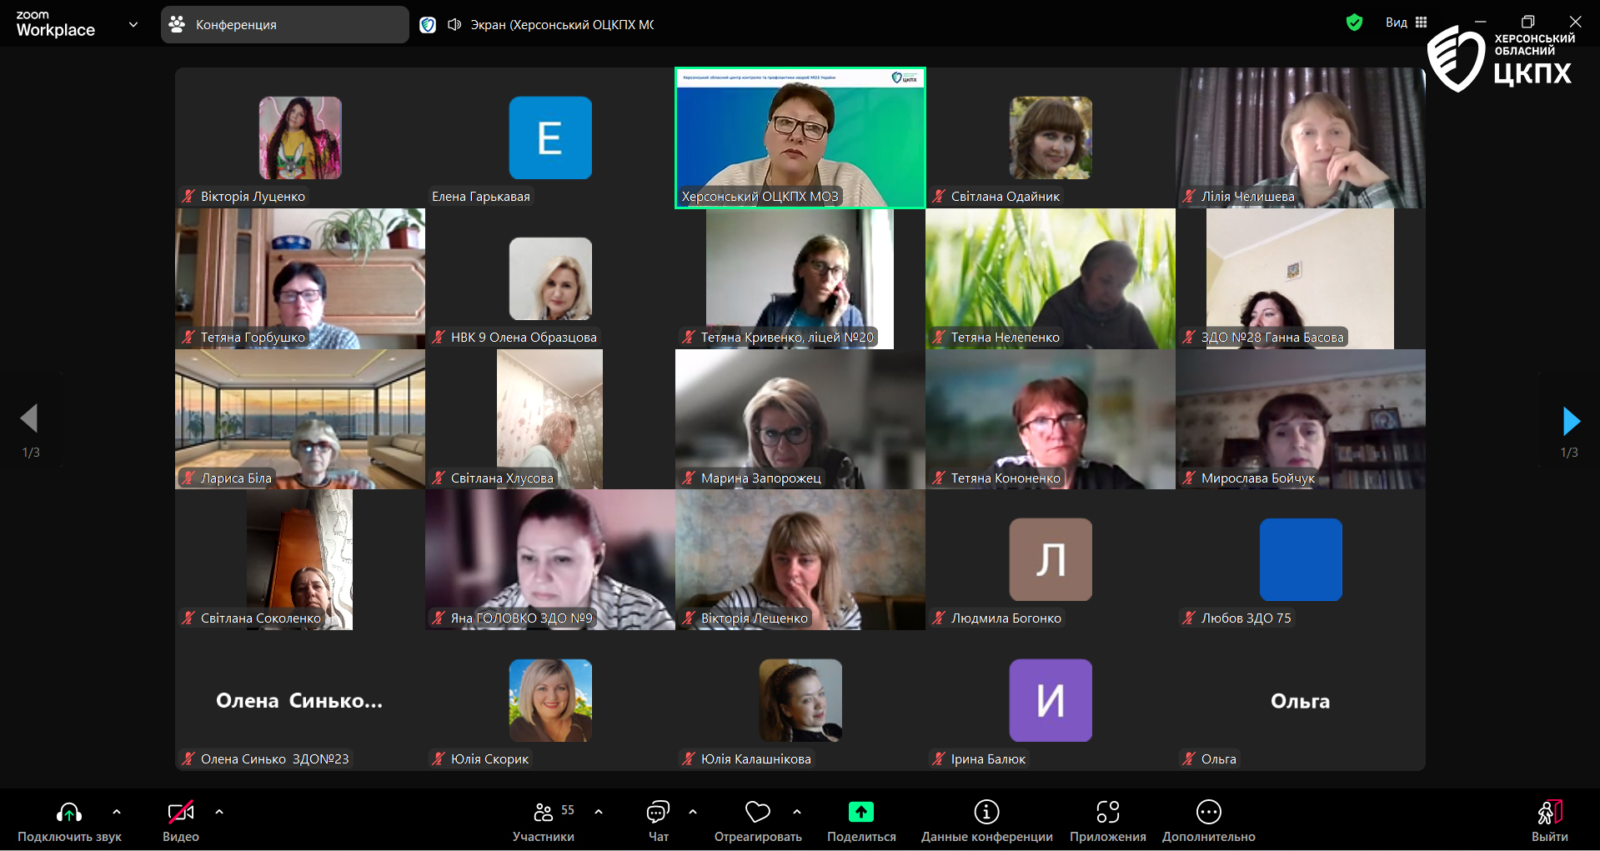Open the Приложения apps icon
Viewport: 1600px width, 851px height.
[x=1107, y=812]
